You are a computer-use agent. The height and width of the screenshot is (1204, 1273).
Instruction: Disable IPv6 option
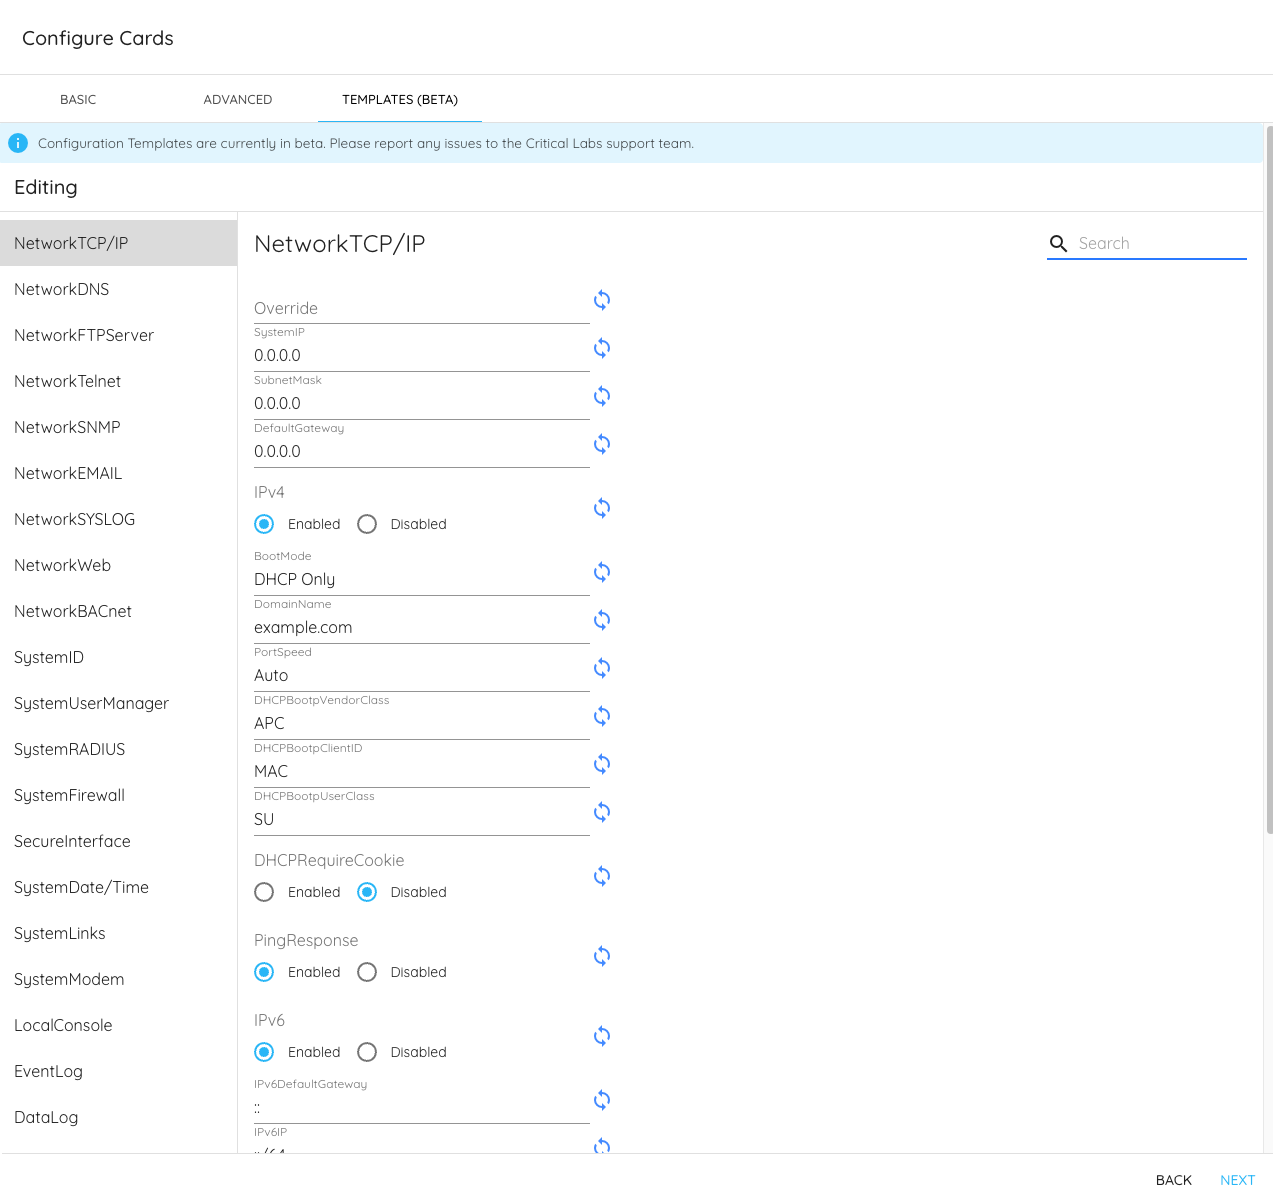pyautogui.click(x=367, y=1052)
